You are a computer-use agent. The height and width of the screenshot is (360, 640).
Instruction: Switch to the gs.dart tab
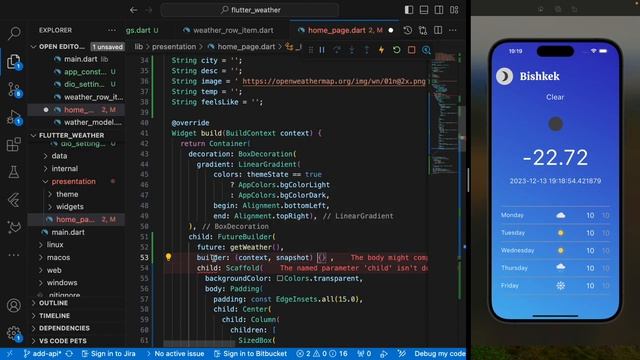142,30
